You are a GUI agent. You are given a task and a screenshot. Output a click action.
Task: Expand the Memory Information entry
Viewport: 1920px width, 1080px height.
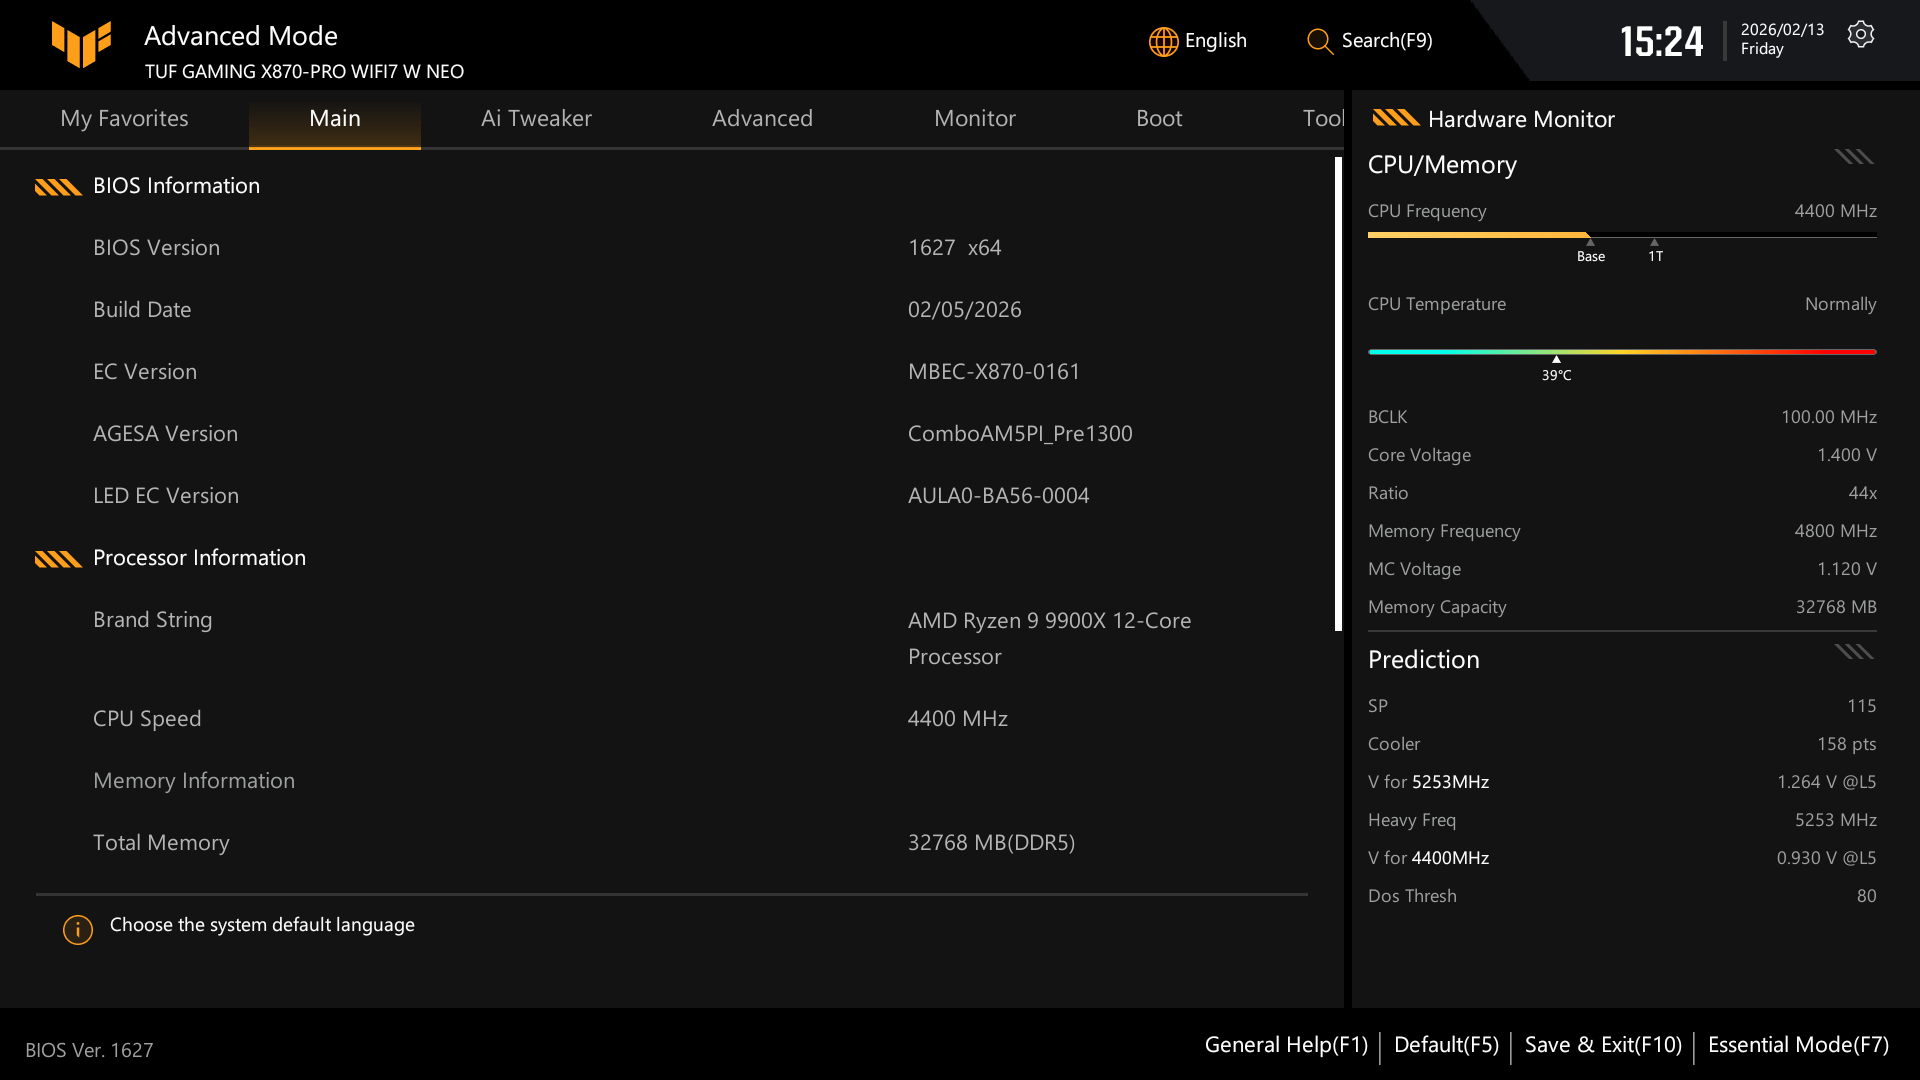pos(194,781)
